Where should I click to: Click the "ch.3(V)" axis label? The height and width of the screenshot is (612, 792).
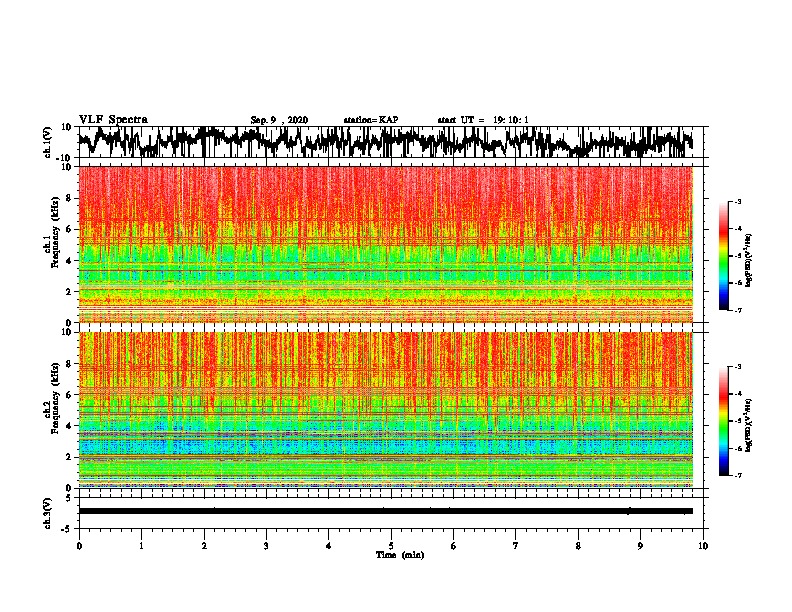[x=49, y=513]
